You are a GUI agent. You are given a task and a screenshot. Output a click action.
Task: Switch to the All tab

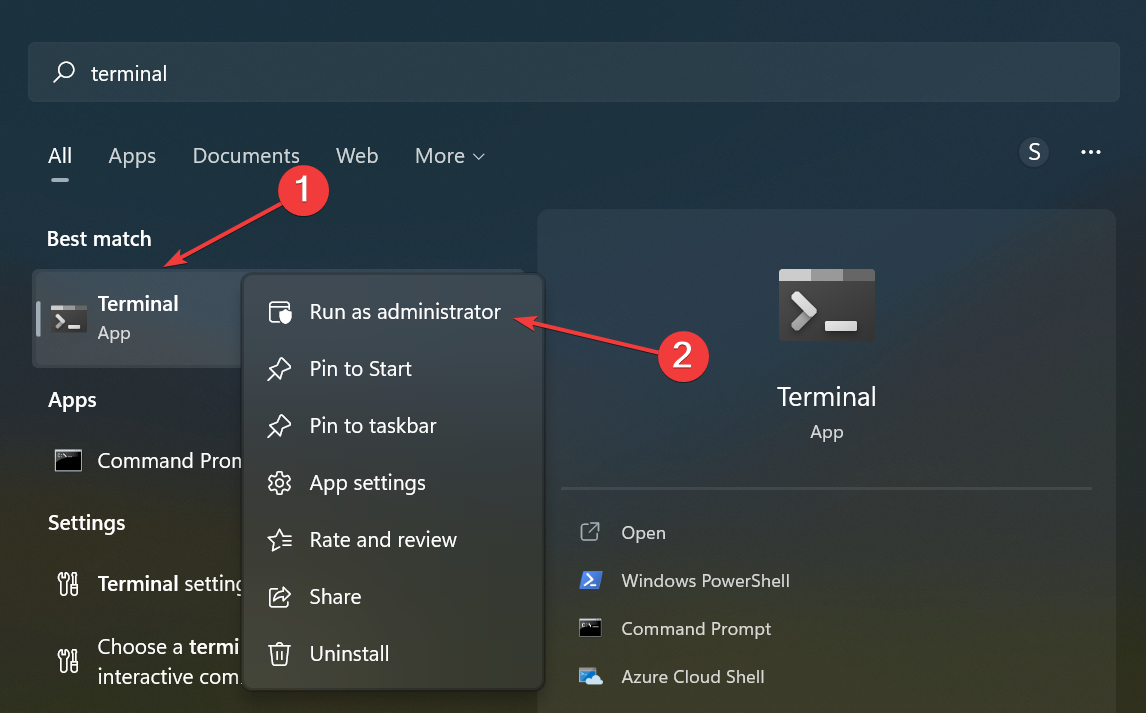(x=60, y=156)
